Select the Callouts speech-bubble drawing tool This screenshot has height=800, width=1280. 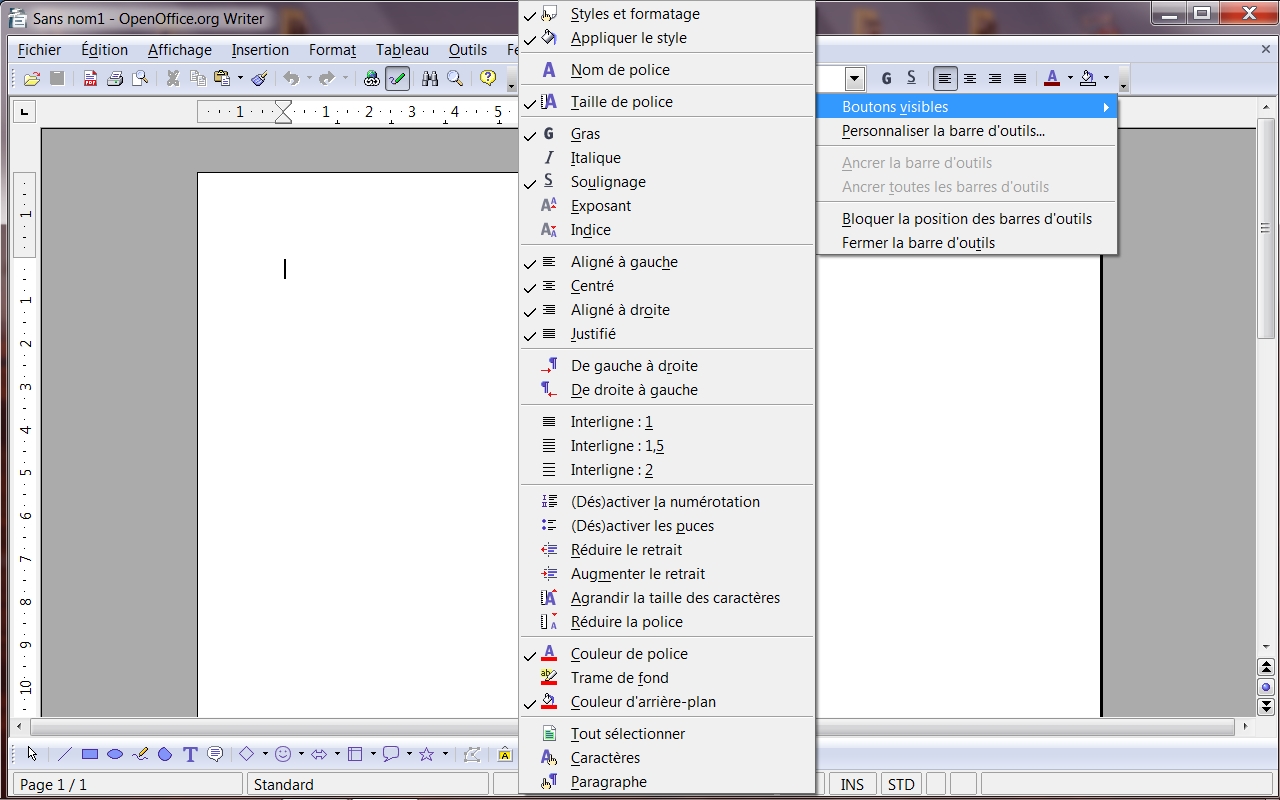pyautogui.click(x=215, y=754)
